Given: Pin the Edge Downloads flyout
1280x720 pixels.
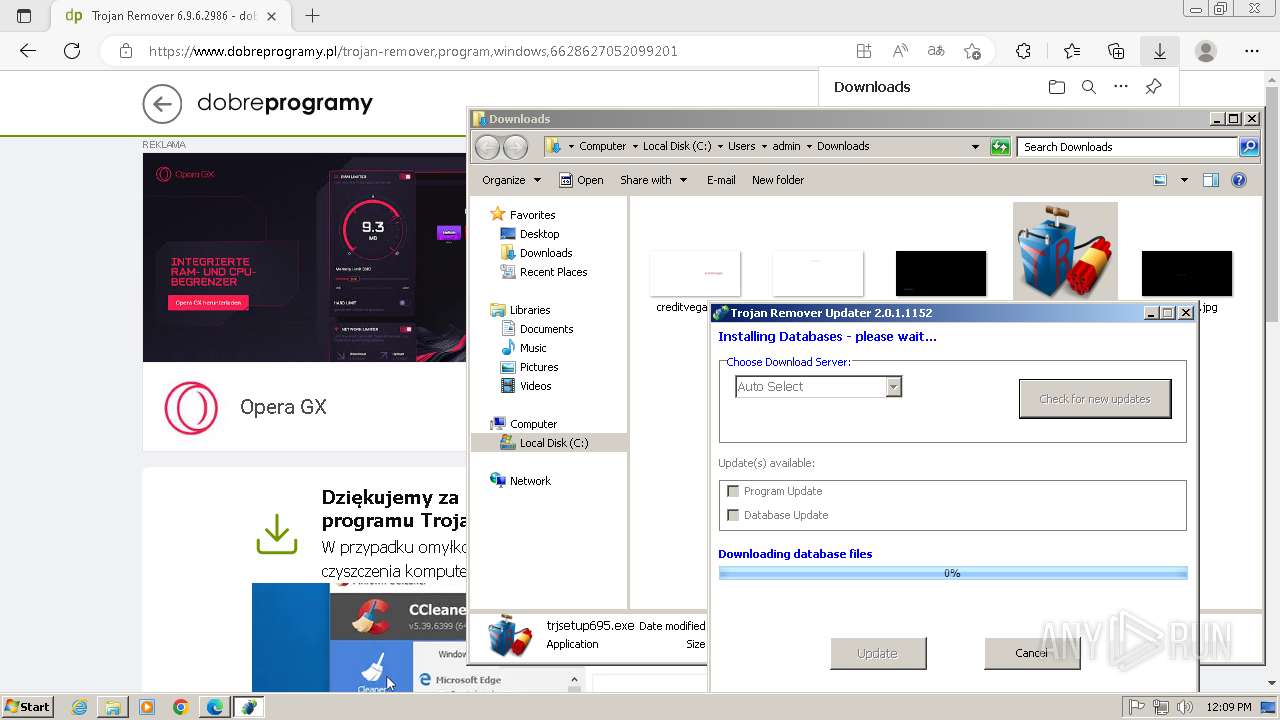Looking at the screenshot, I should (1153, 87).
